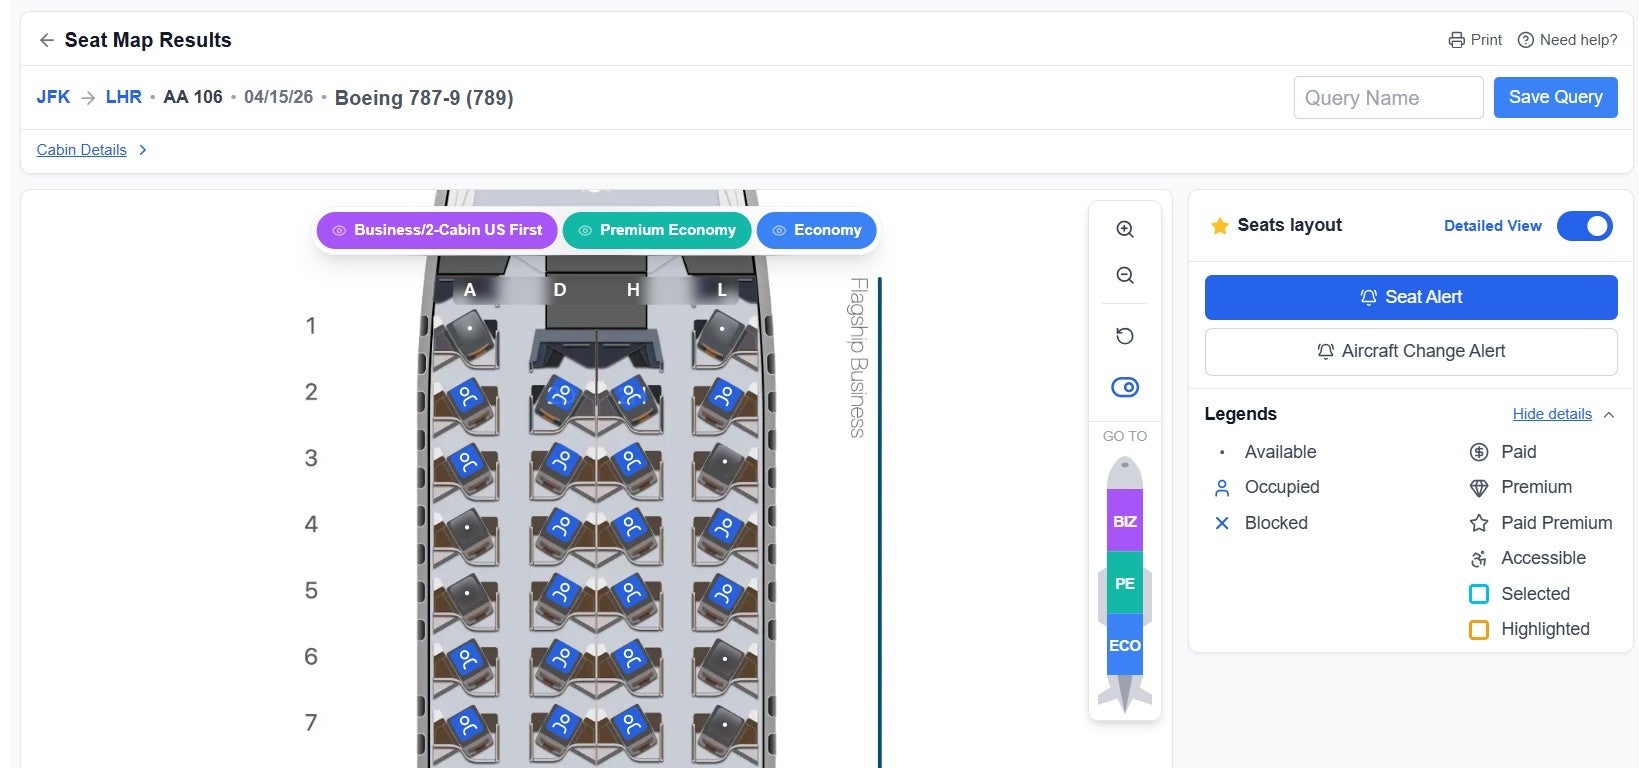Toggle the Economy cabin visibility

coord(816,230)
